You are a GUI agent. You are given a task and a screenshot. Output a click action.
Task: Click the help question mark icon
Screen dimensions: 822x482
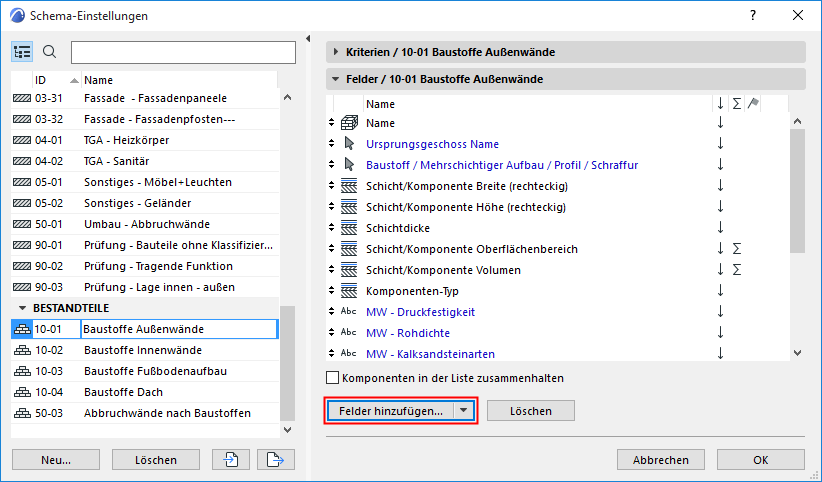tap(752, 15)
